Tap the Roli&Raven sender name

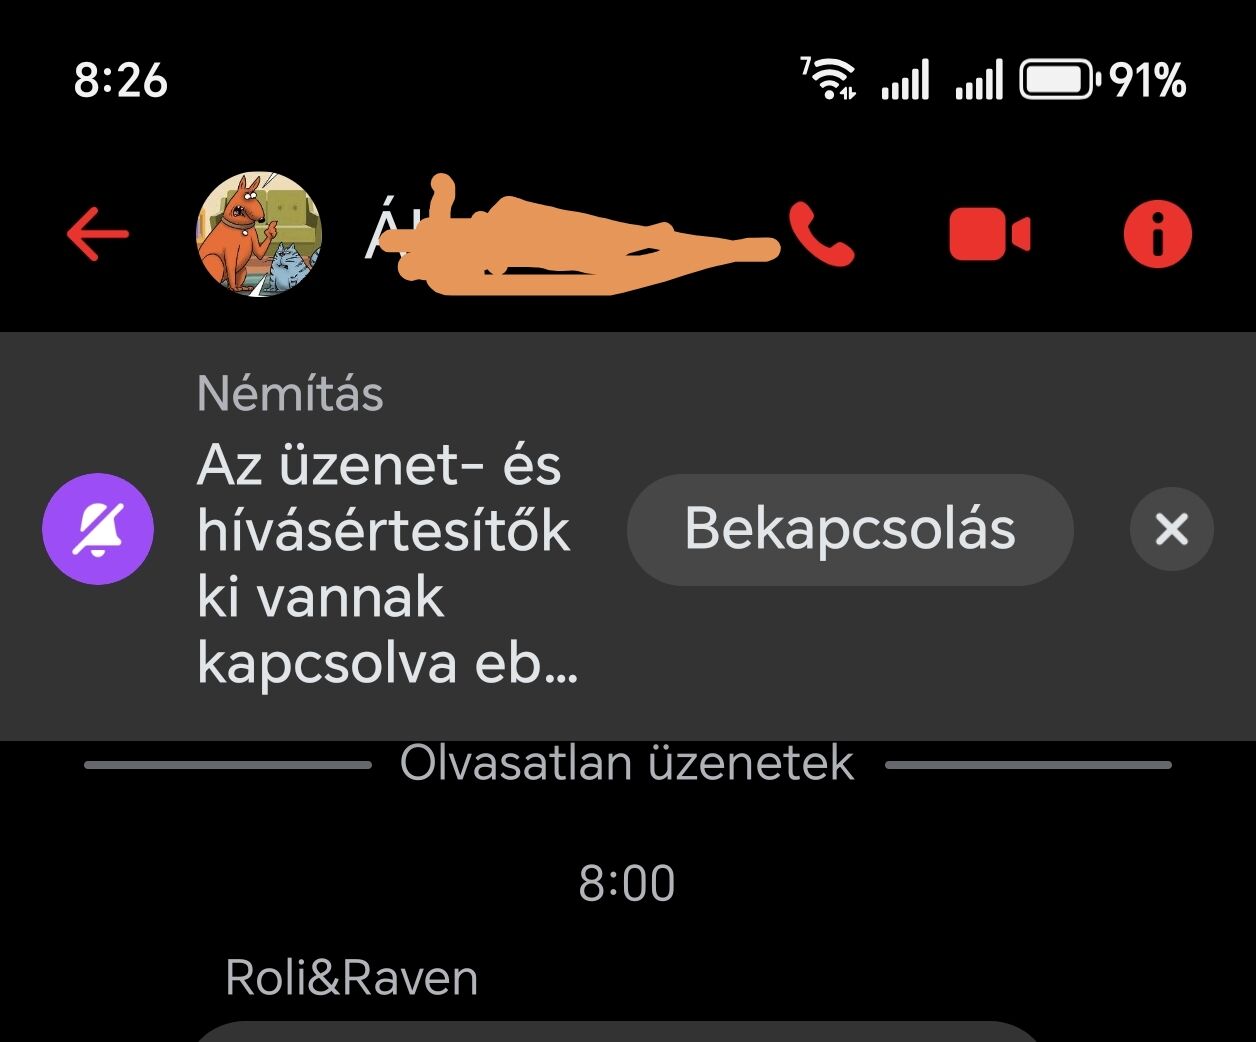point(352,977)
